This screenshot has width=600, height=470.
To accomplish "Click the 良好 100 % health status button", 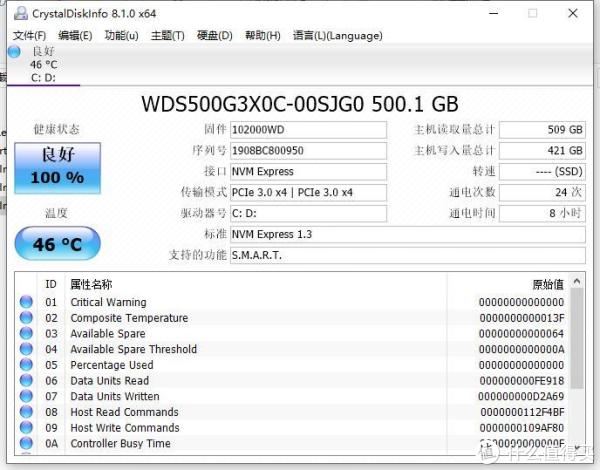I will [57, 168].
